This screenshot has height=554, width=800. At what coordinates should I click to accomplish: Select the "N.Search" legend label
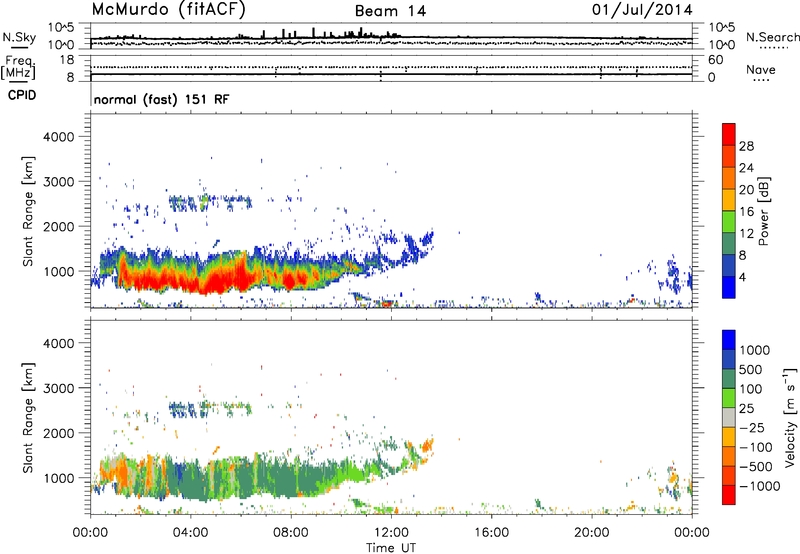pyautogui.click(x=772, y=37)
